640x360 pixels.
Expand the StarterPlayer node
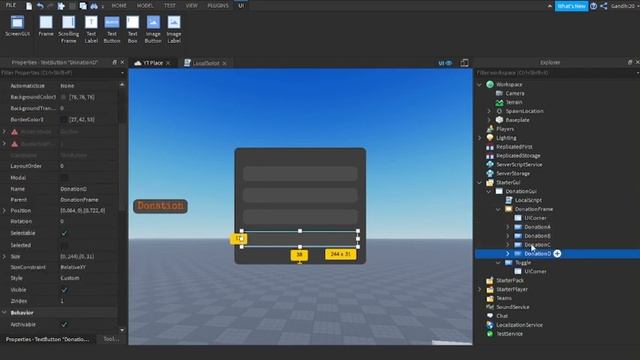tap(480, 289)
